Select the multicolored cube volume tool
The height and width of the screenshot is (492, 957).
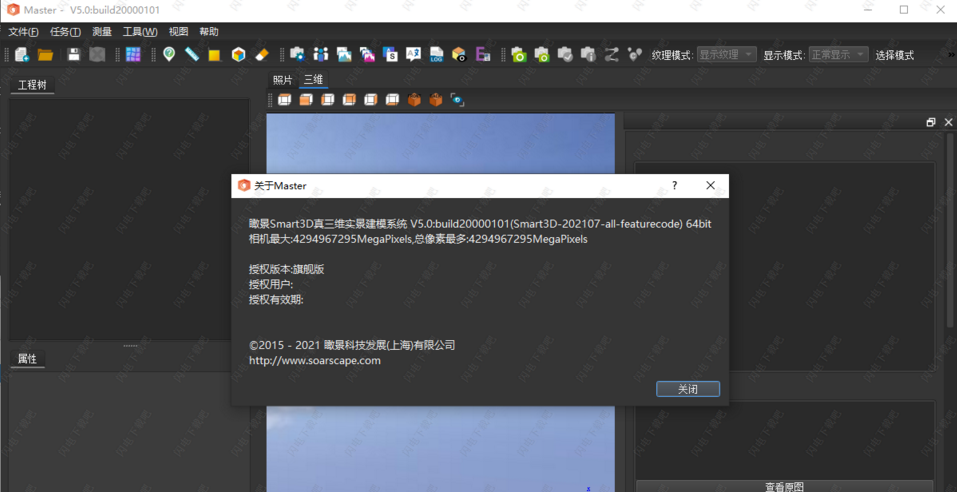238,55
